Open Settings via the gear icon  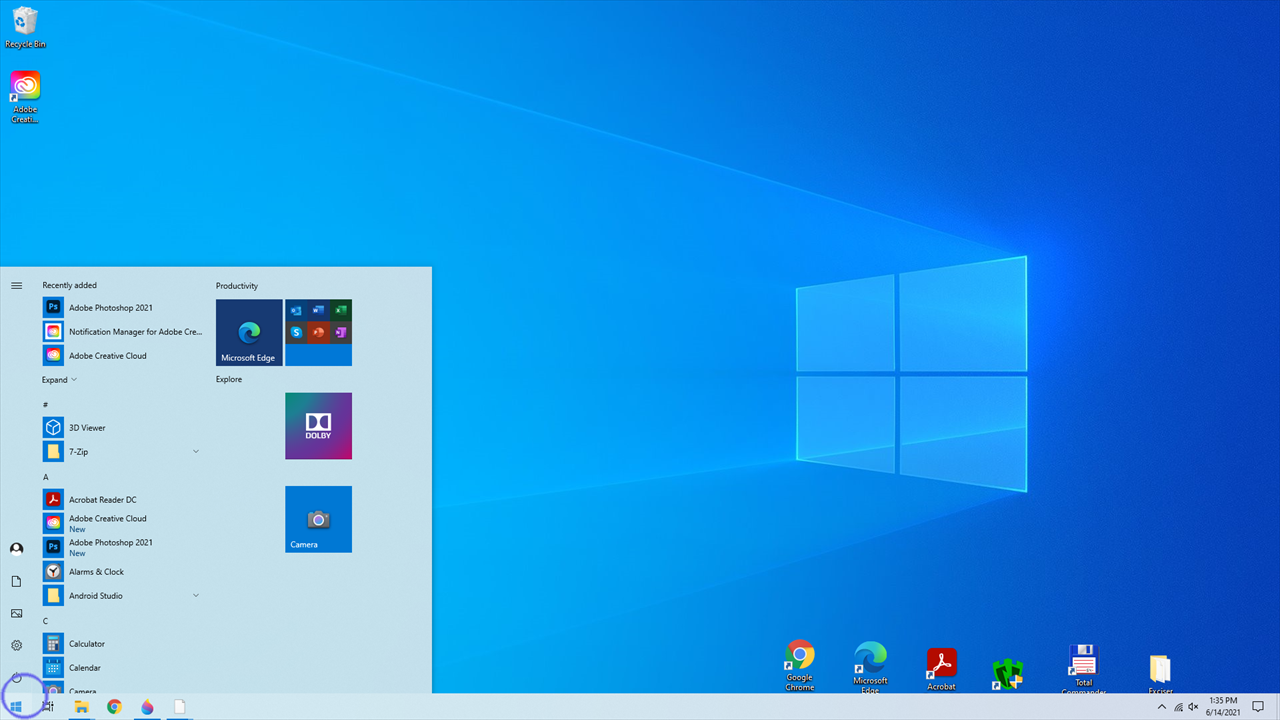[x=16, y=645]
